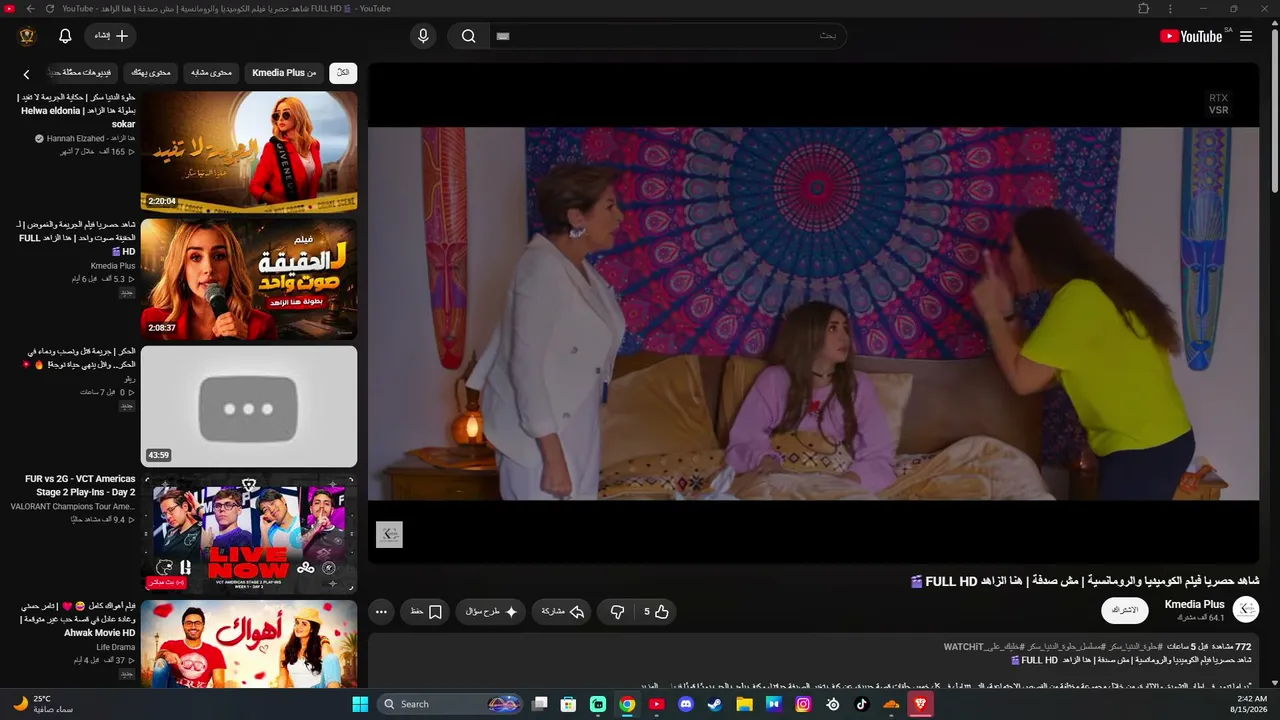Select the similar content (محتوى مشابه) chip
Image resolution: width=1280 pixels, height=720 pixels.
click(x=211, y=73)
